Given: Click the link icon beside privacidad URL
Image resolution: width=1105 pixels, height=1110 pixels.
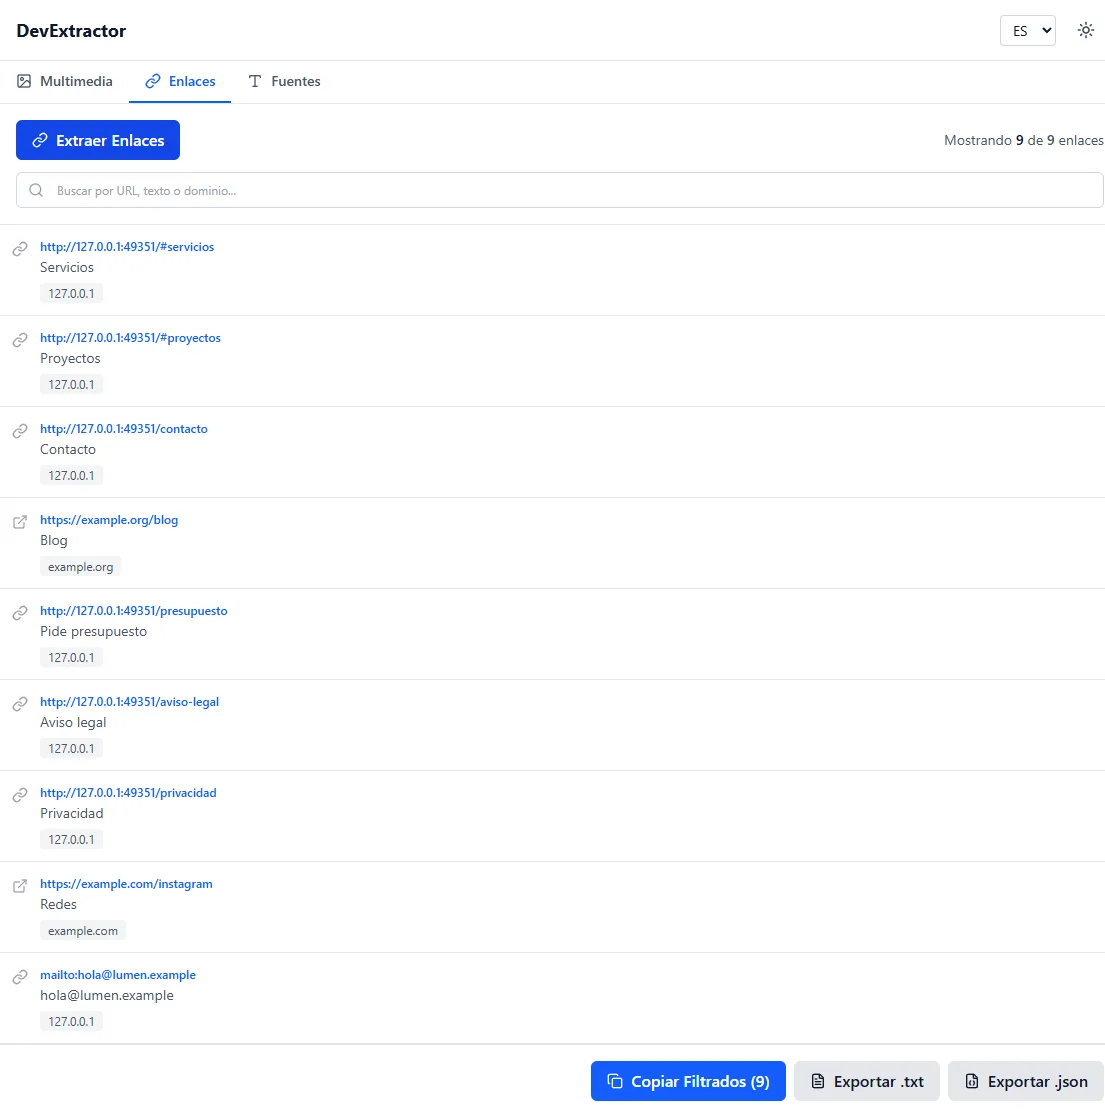Looking at the screenshot, I should tap(20, 795).
